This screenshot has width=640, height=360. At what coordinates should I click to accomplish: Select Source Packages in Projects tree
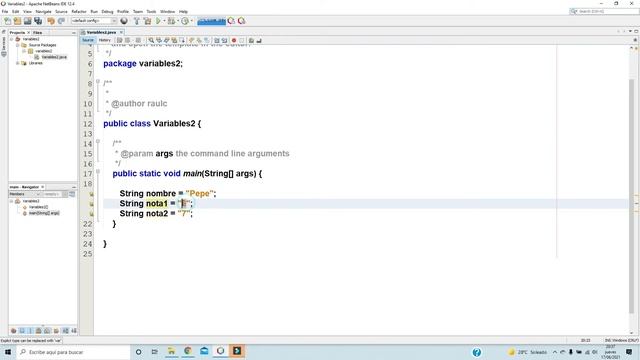(42, 45)
